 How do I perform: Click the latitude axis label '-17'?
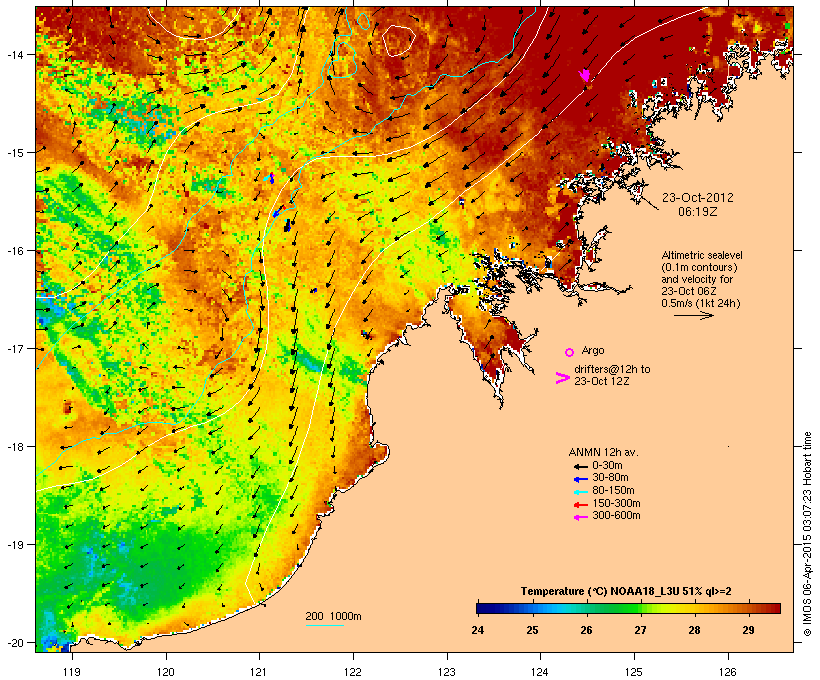point(15,348)
